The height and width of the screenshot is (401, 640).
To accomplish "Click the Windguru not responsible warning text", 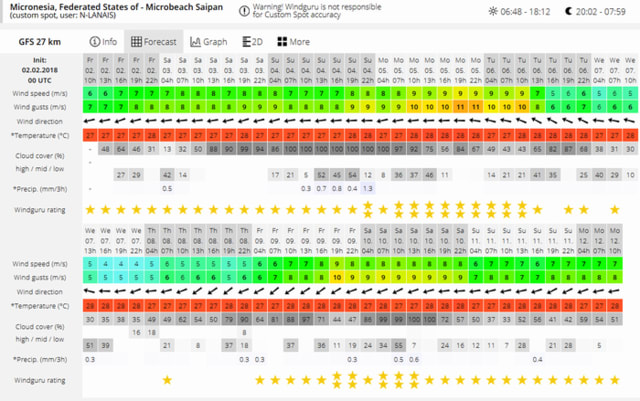I will click(317, 11).
